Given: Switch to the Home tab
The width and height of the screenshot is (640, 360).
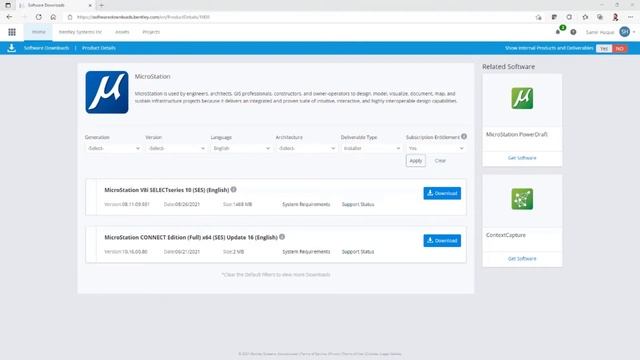Looking at the screenshot, I should point(39,32).
